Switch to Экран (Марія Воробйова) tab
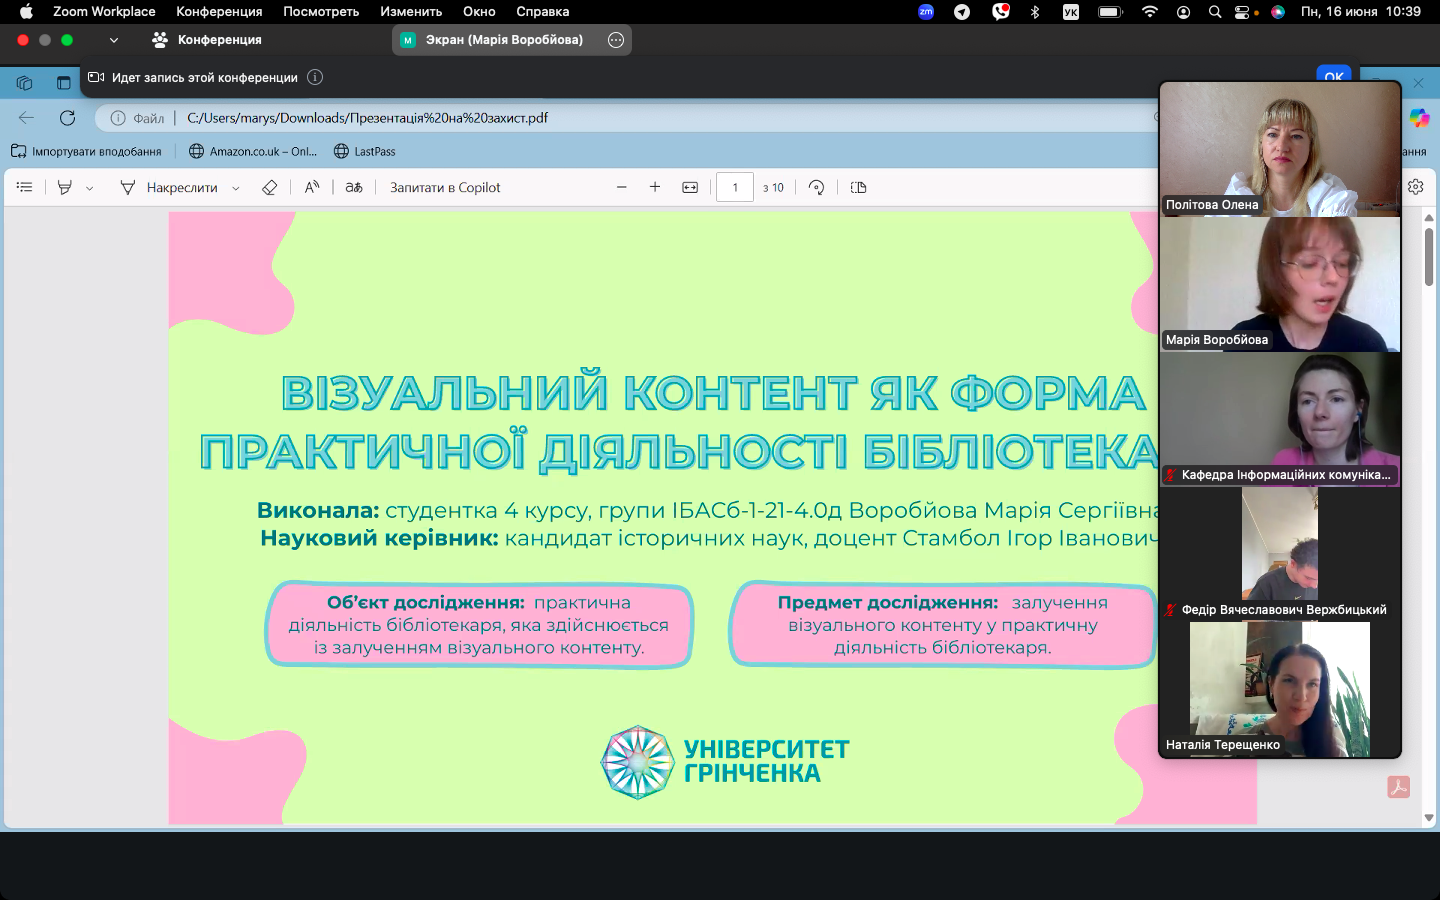The height and width of the screenshot is (900, 1440). click(503, 40)
